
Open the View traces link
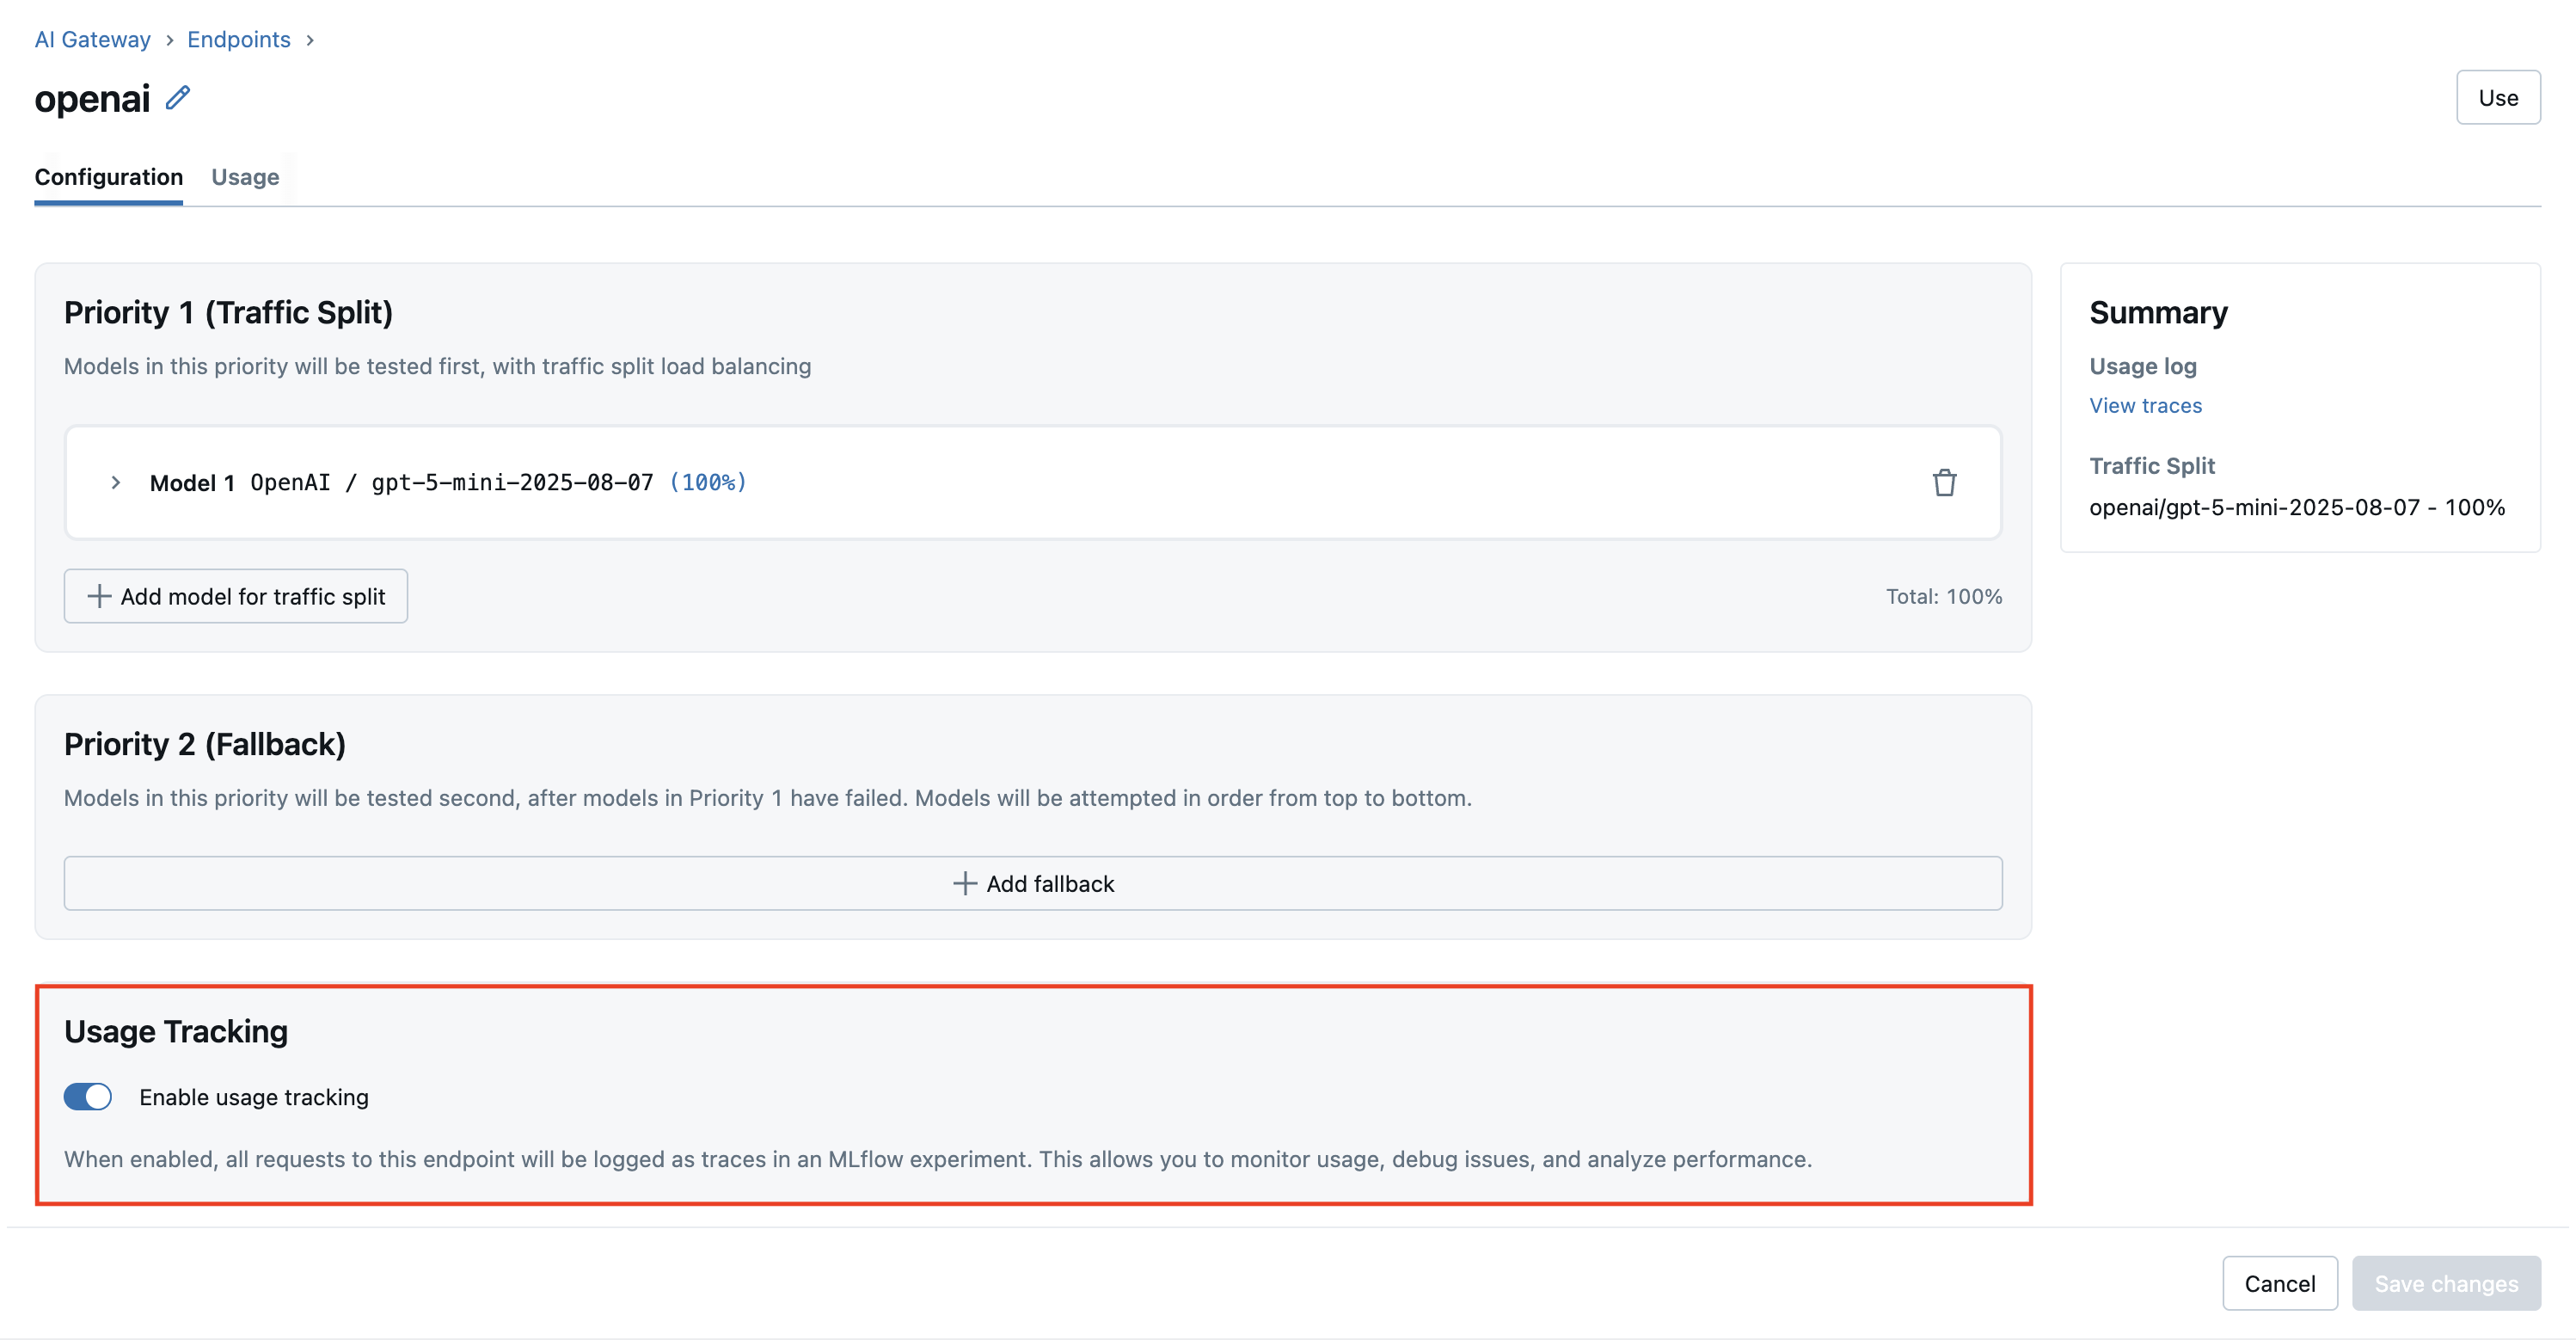2145,406
